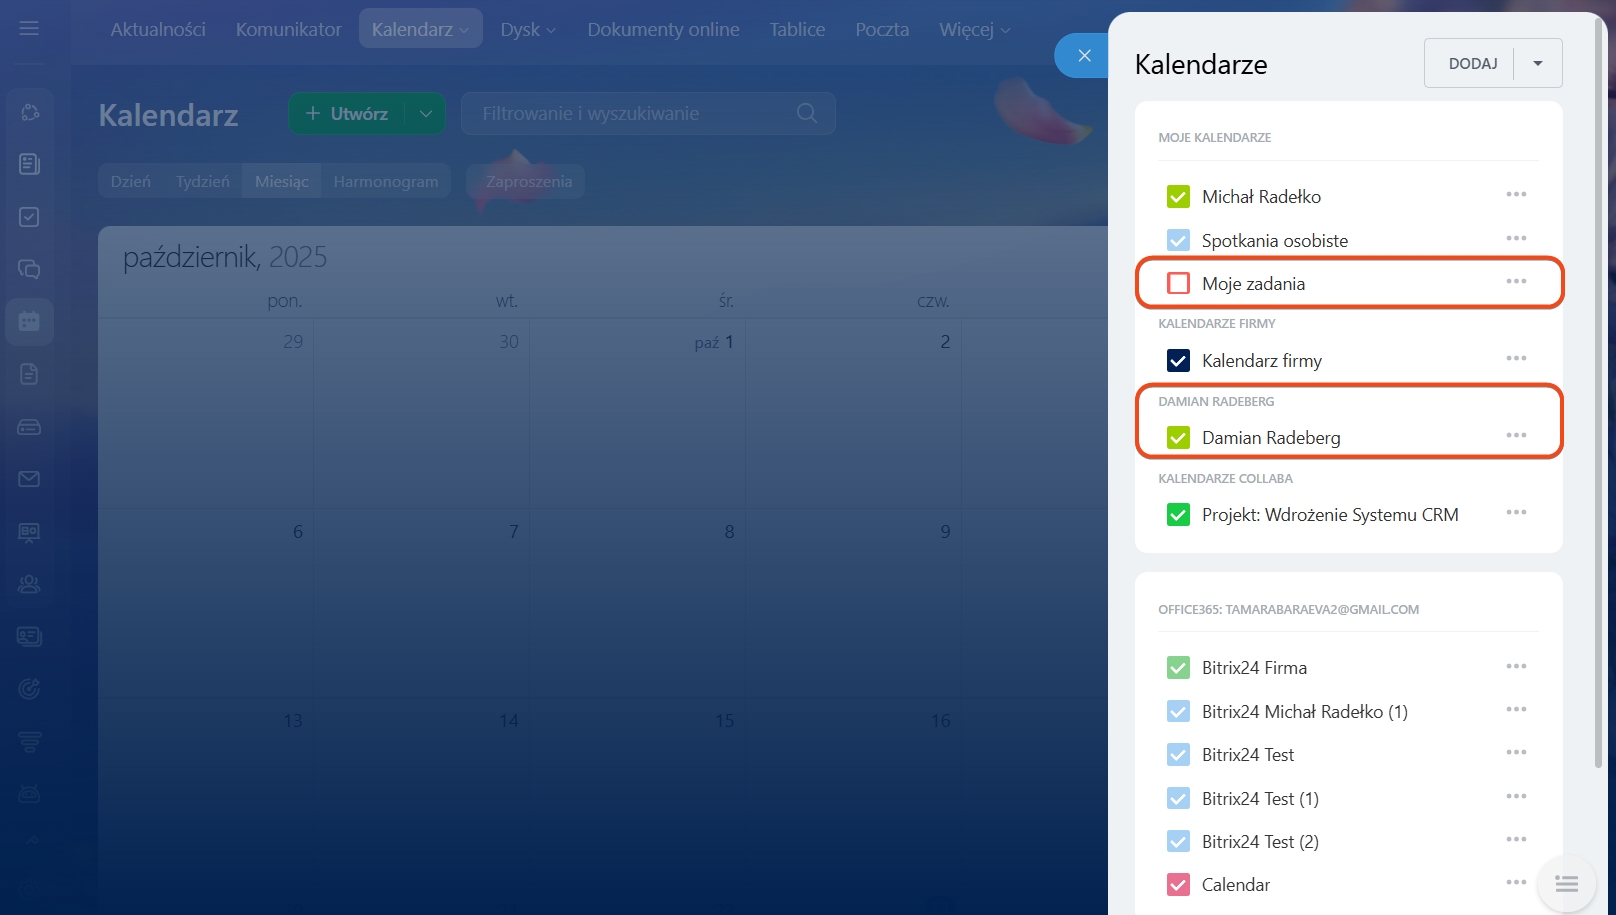Image resolution: width=1616 pixels, height=915 pixels.
Task: Expand the Utwórz button dropdown arrow
Action: tap(426, 113)
